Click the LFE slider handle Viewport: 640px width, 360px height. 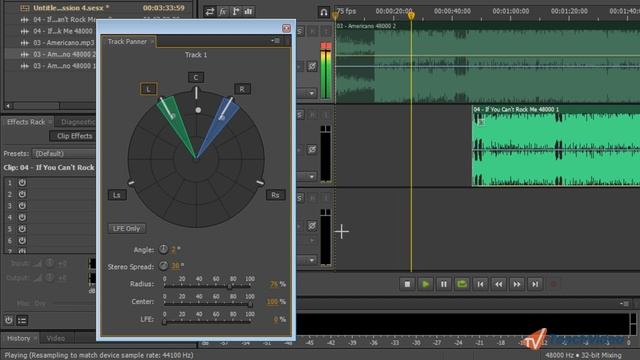click(x=164, y=322)
